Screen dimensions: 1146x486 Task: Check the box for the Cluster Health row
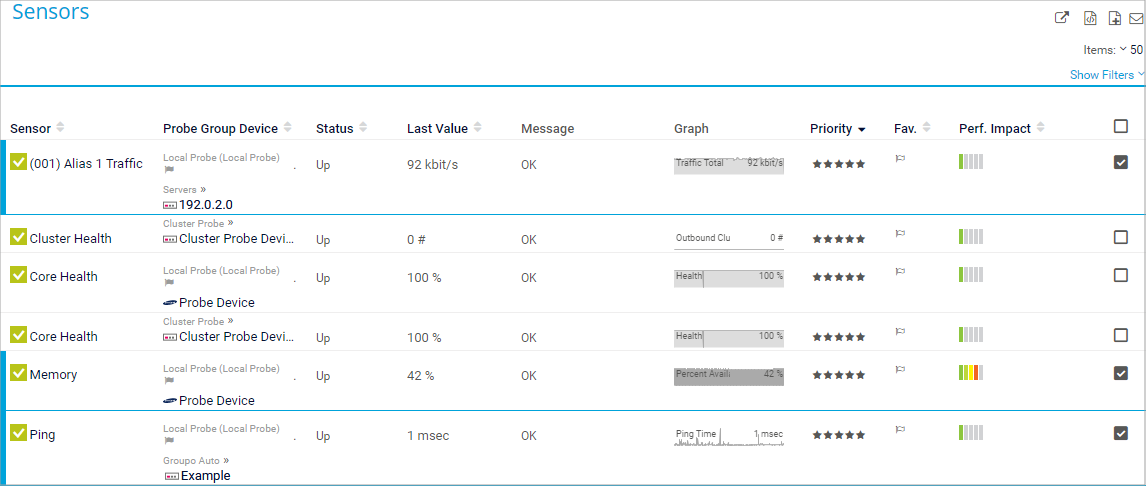(x=1121, y=237)
